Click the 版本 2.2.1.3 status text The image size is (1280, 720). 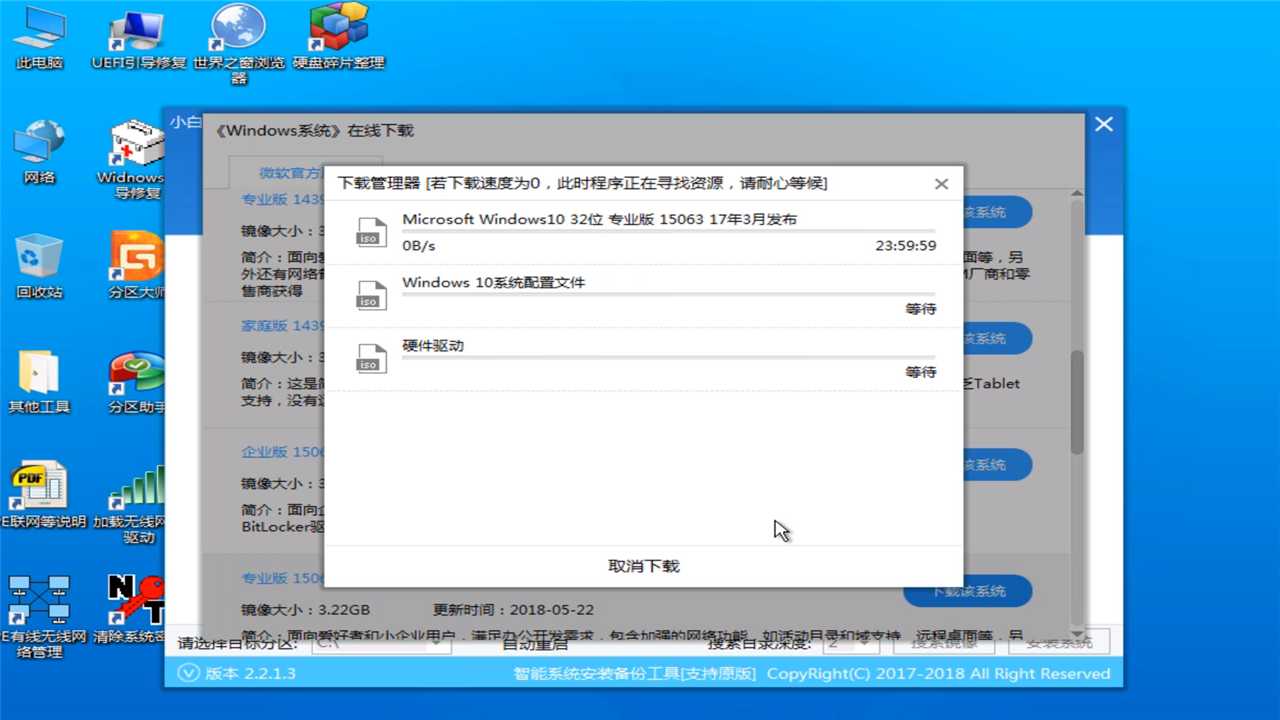tap(250, 674)
